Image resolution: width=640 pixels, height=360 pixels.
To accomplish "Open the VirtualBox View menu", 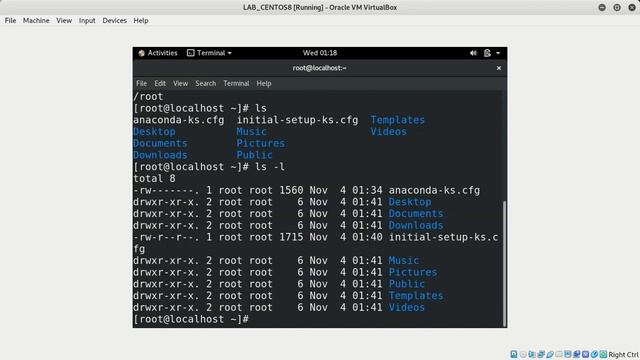I will tap(64, 20).
